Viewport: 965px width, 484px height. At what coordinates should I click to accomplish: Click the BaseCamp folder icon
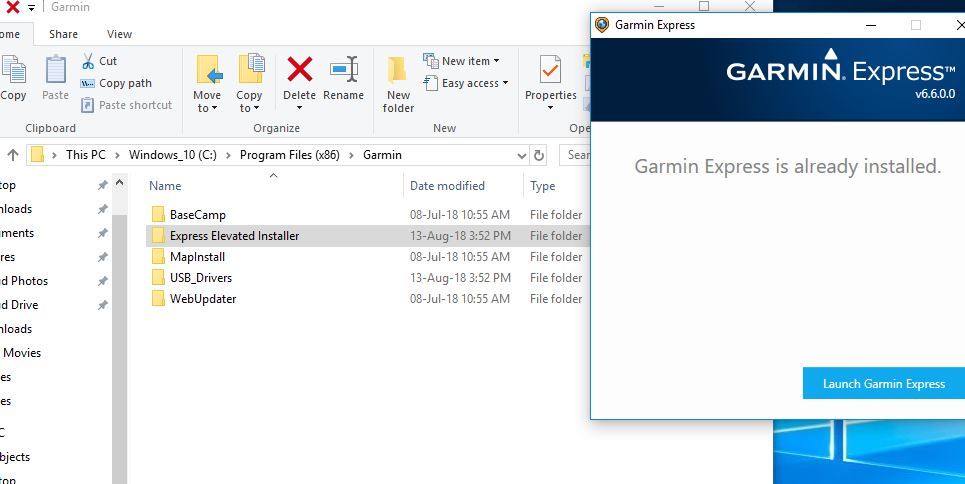158,214
